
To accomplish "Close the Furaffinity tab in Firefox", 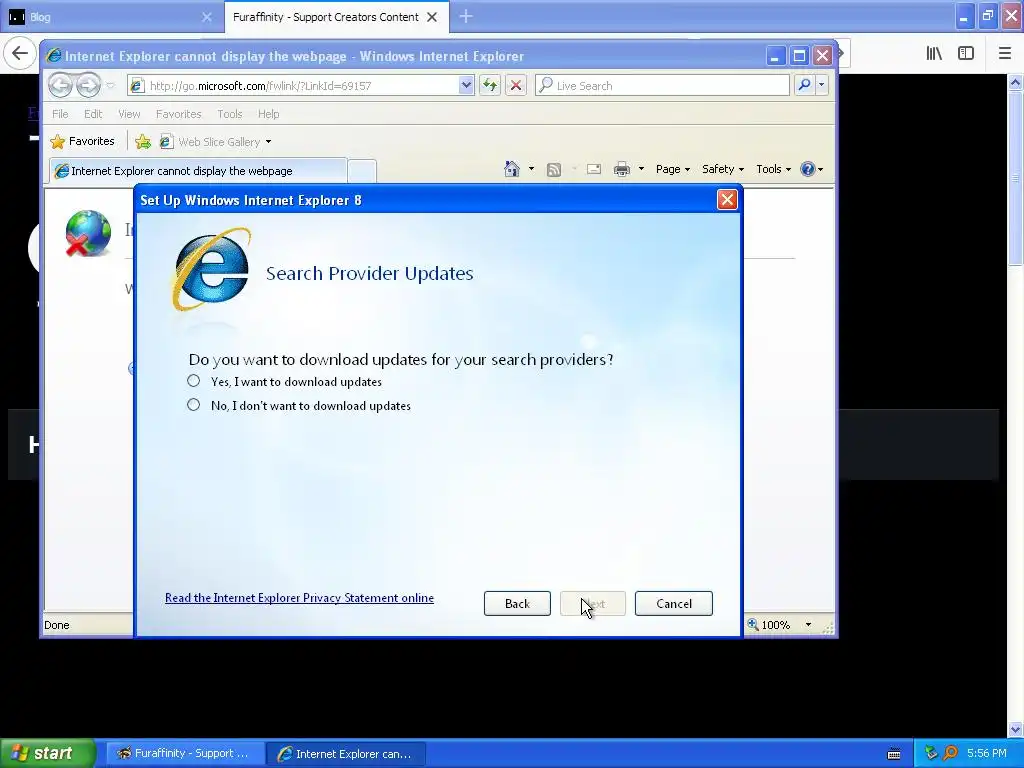I will [432, 17].
